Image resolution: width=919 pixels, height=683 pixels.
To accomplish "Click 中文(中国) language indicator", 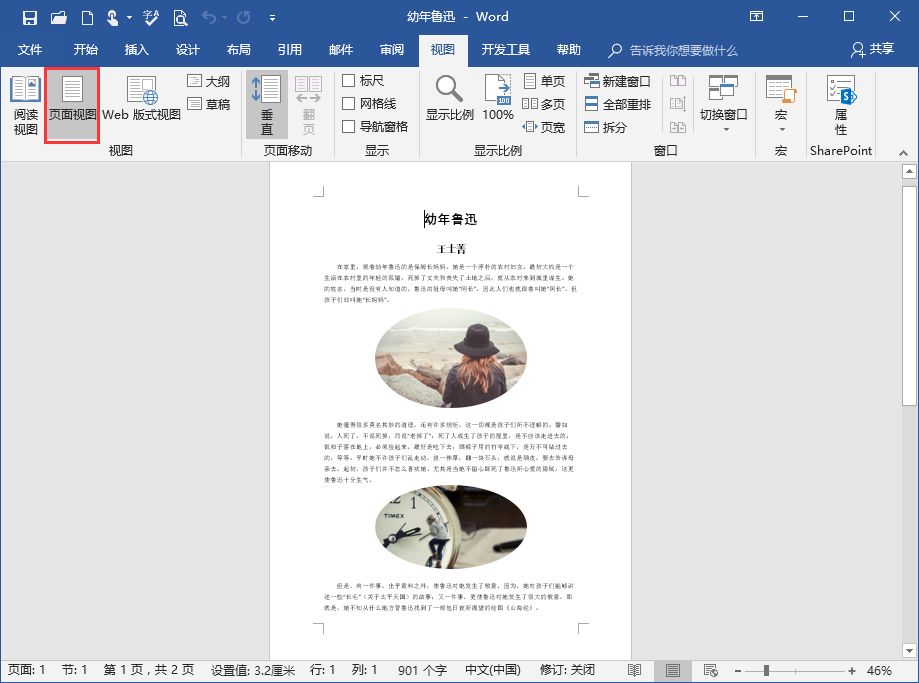I will pyautogui.click(x=492, y=670).
